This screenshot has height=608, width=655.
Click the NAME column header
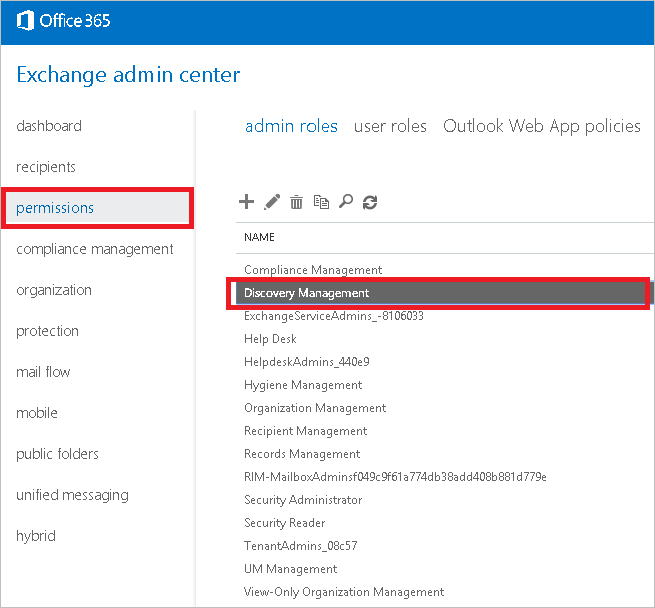259,237
